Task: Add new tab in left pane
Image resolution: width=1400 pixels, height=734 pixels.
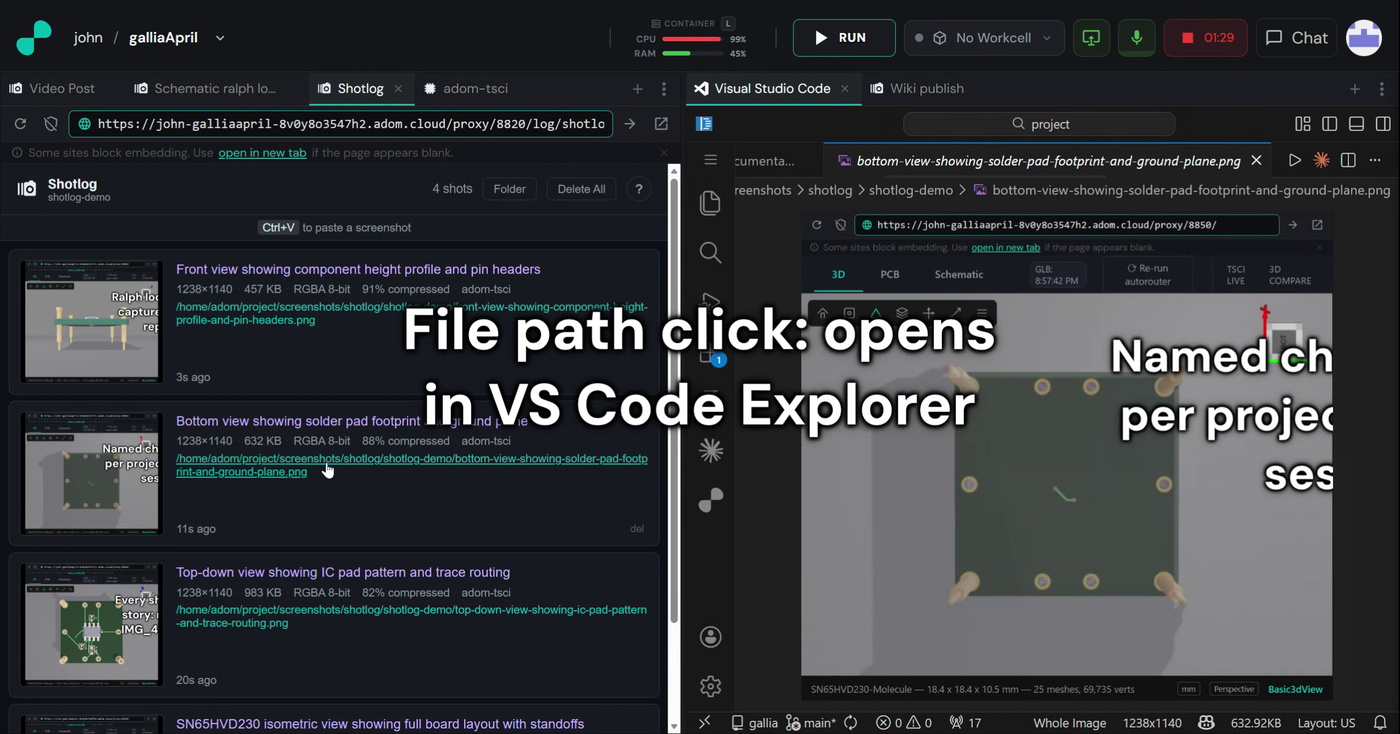Action: coord(637,88)
